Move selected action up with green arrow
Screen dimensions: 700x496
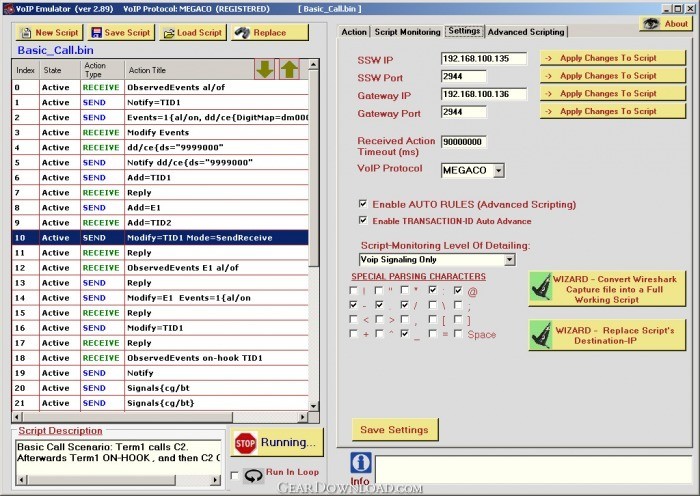289,70
